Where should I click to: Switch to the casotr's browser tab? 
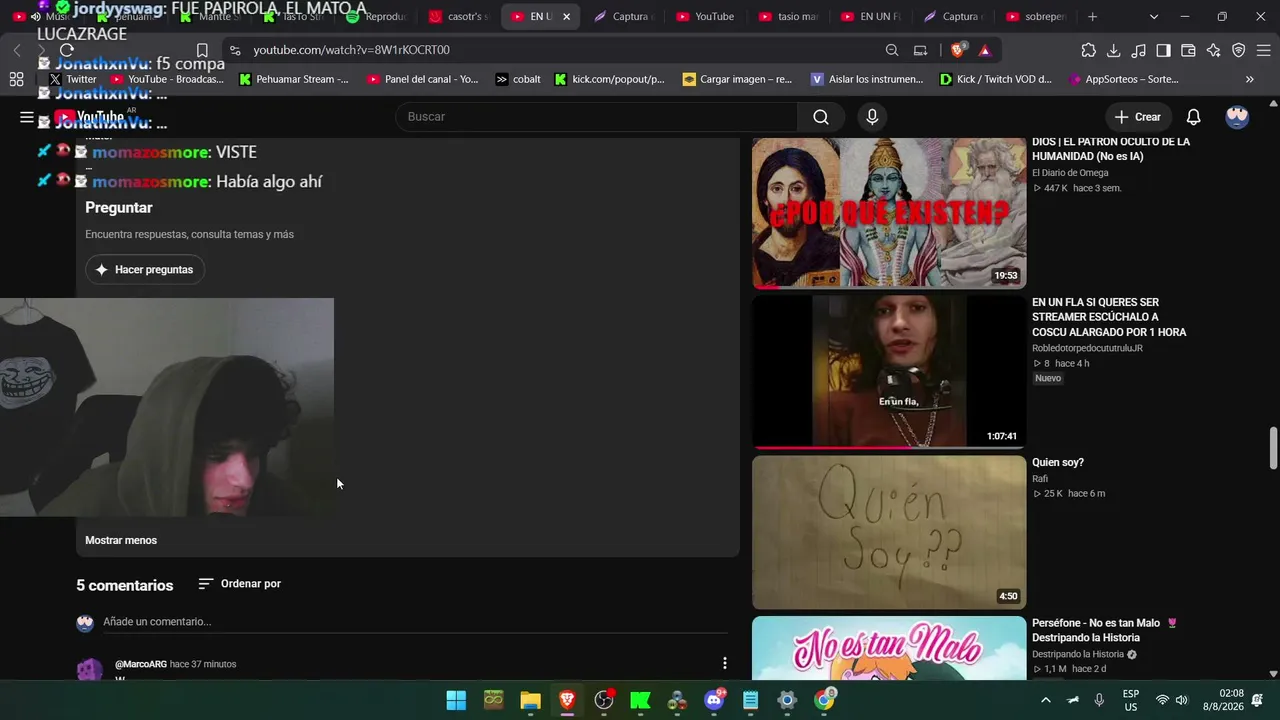459,16
